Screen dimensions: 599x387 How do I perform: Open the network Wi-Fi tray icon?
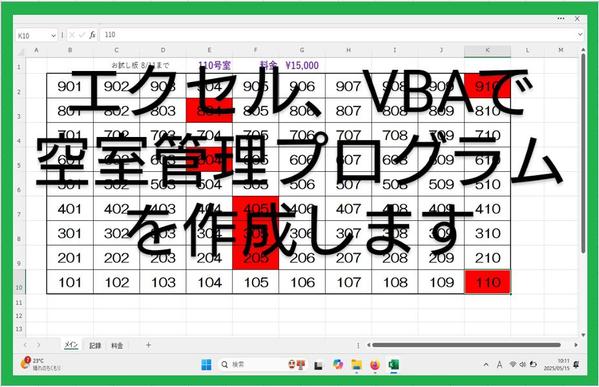click(513, 364)
